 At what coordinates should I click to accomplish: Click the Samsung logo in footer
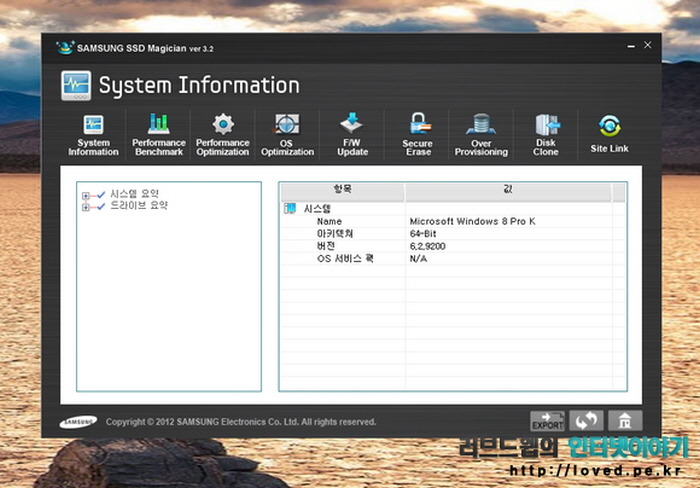coord(78,421)
